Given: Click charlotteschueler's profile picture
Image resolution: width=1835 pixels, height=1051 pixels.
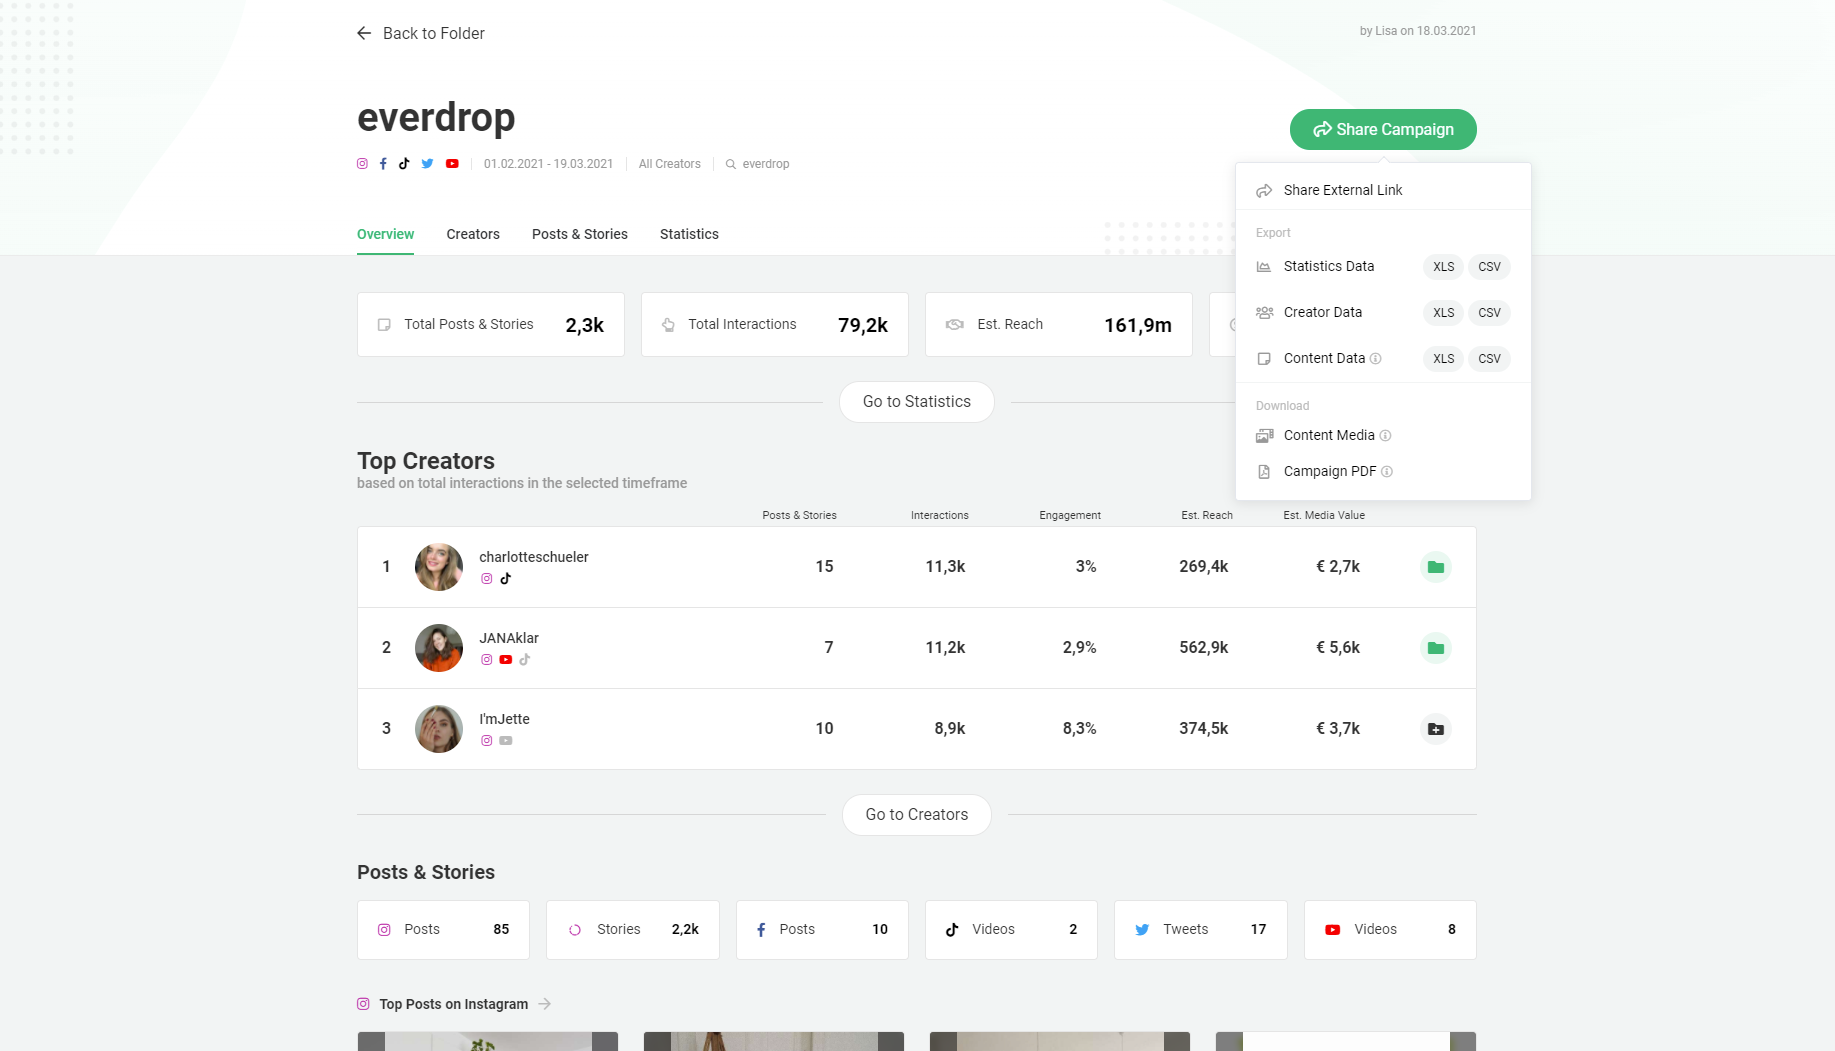Looking at the screenshot, I should 439,567.
